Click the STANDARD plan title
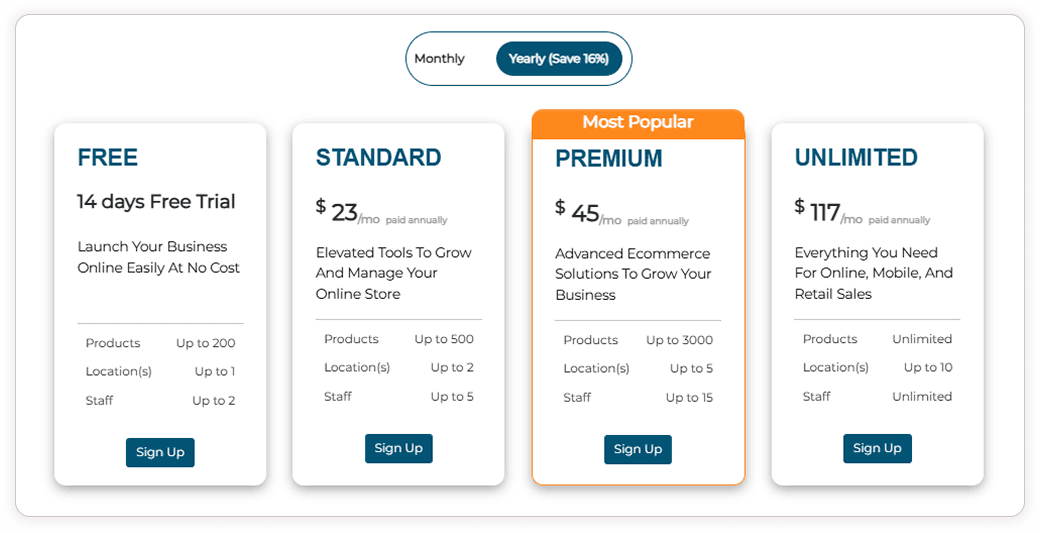This screenshot has height=533, width=1040. pos(378,157)
